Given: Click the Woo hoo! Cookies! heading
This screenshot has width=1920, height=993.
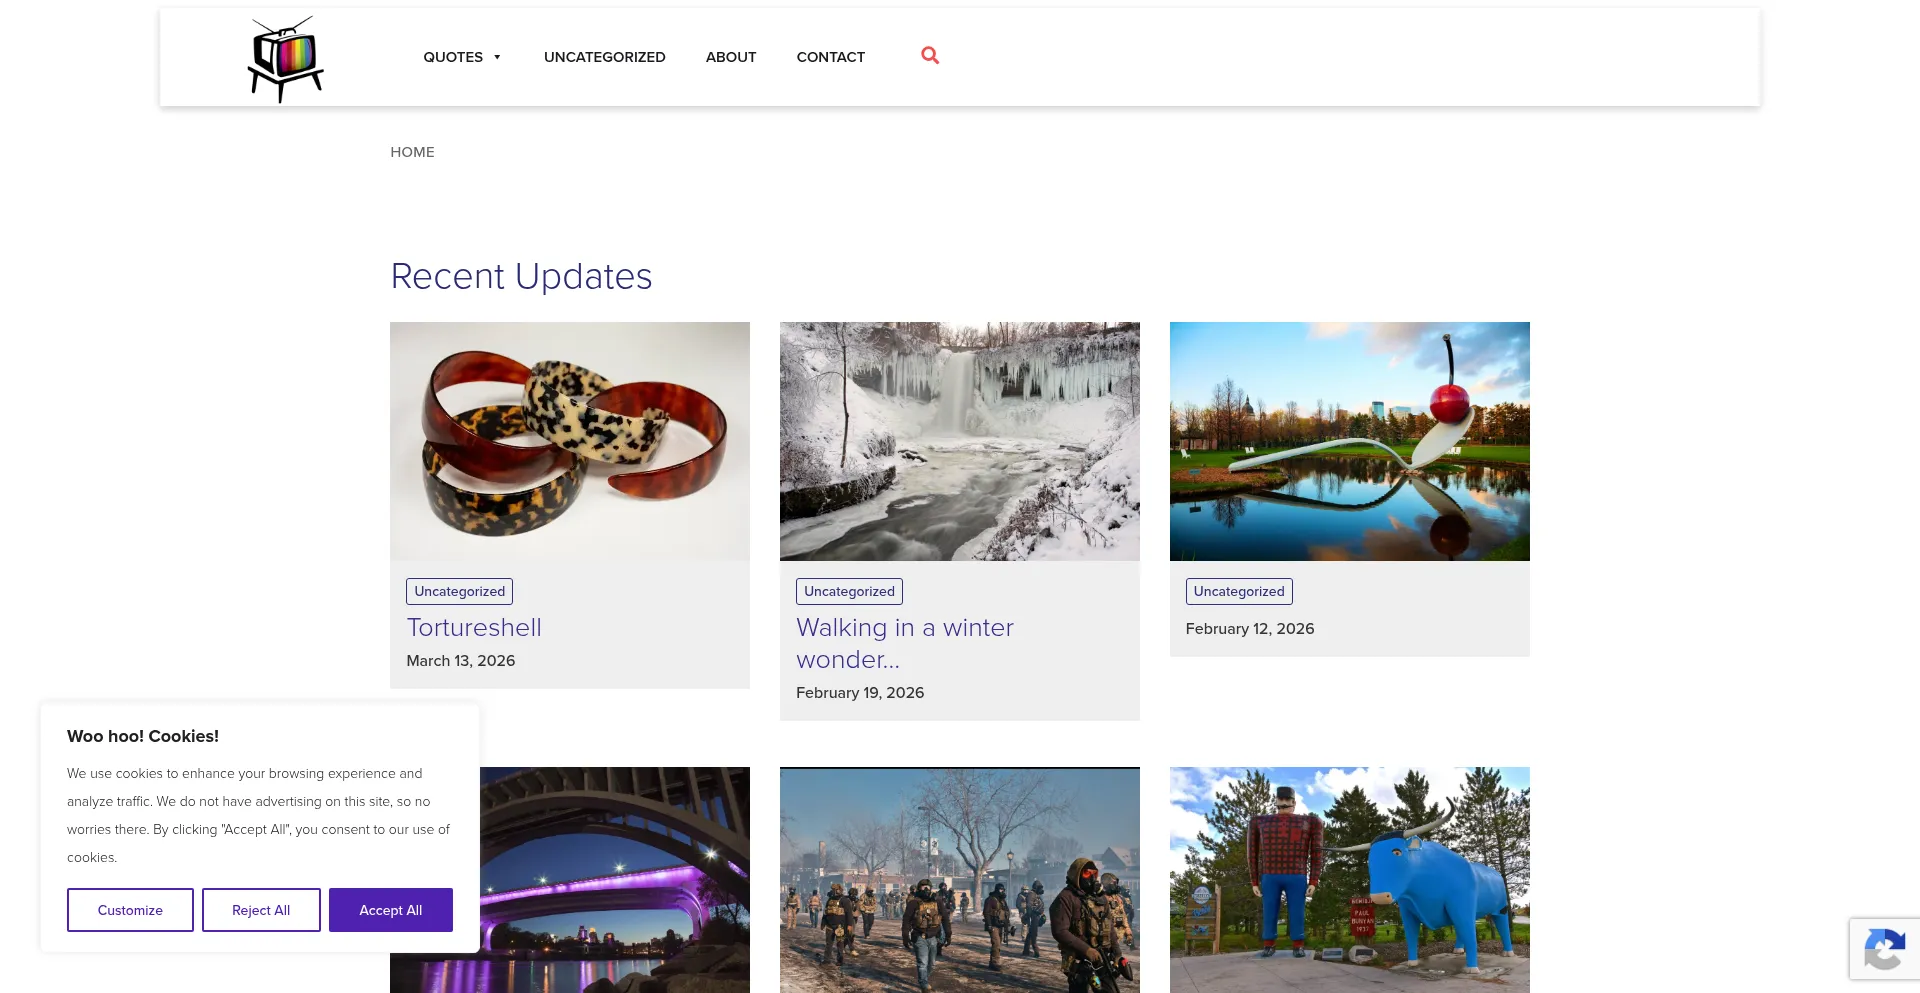Looking at the screenshot, I should 143,736.
